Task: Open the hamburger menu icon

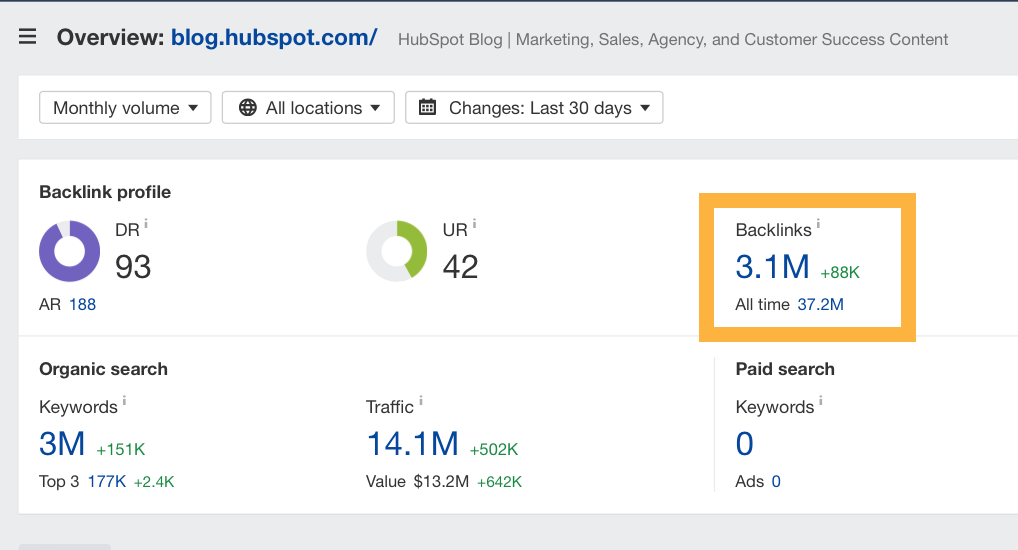Action: tap(28, 38)
